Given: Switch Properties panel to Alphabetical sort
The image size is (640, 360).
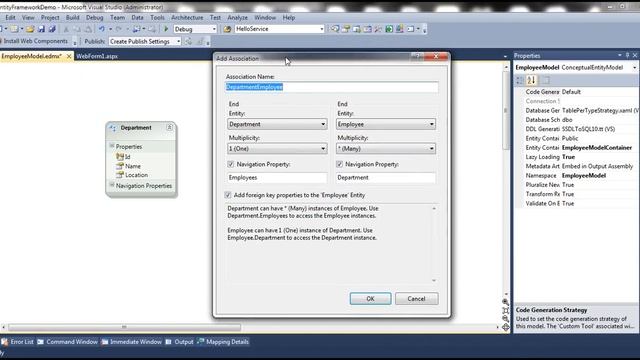Looking at the screenshot, I should click(531, 80).
